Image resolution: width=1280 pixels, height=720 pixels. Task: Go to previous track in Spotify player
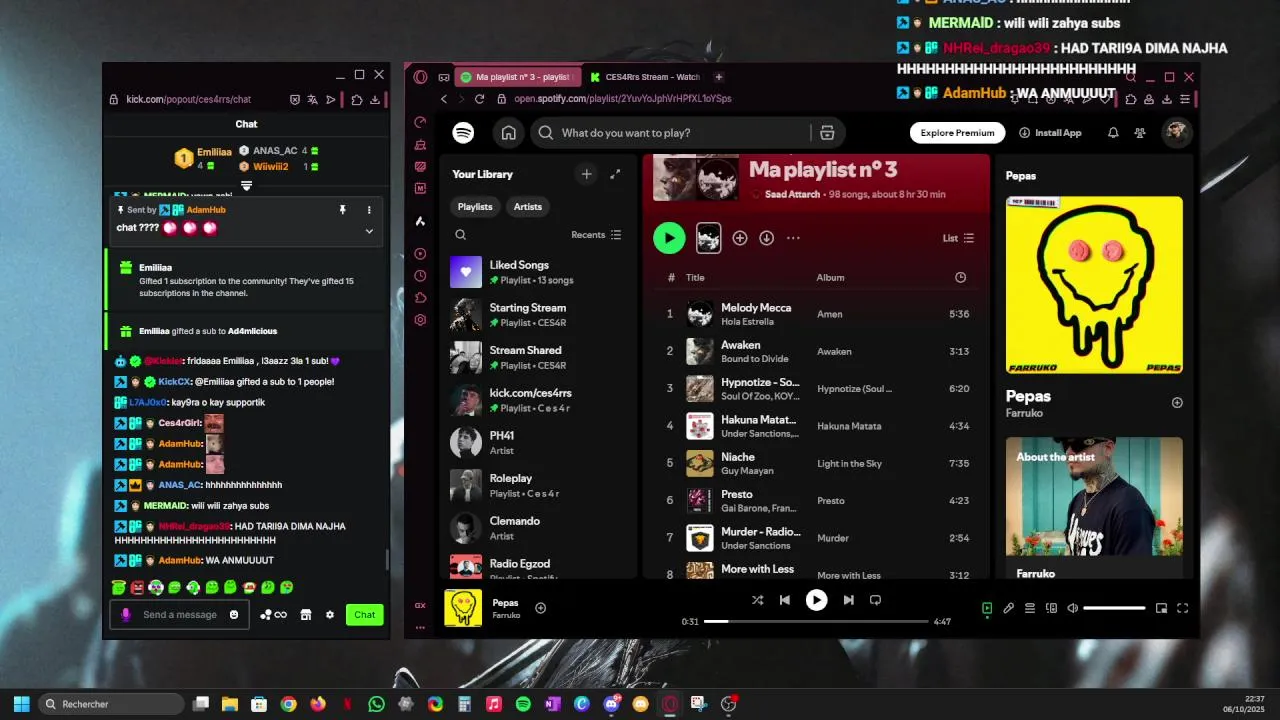785,600
